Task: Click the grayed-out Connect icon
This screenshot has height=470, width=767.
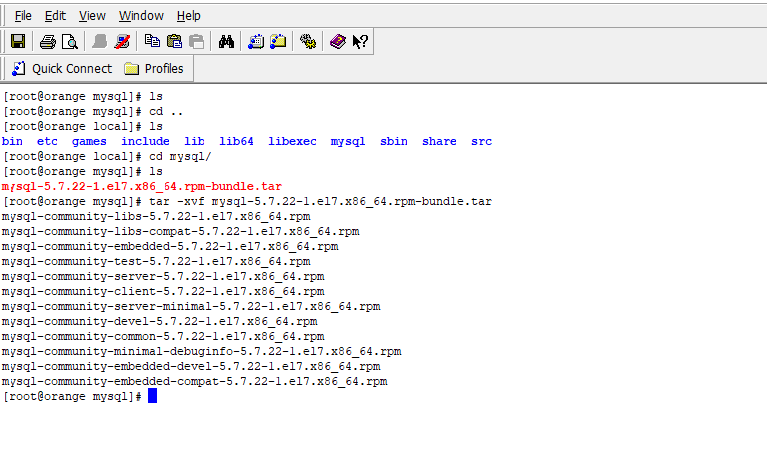Action: (x=99, y=42)
